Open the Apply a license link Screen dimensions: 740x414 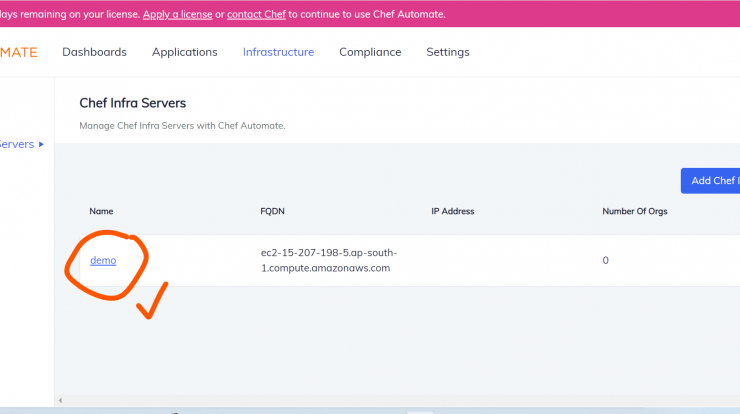pos(177,14)
